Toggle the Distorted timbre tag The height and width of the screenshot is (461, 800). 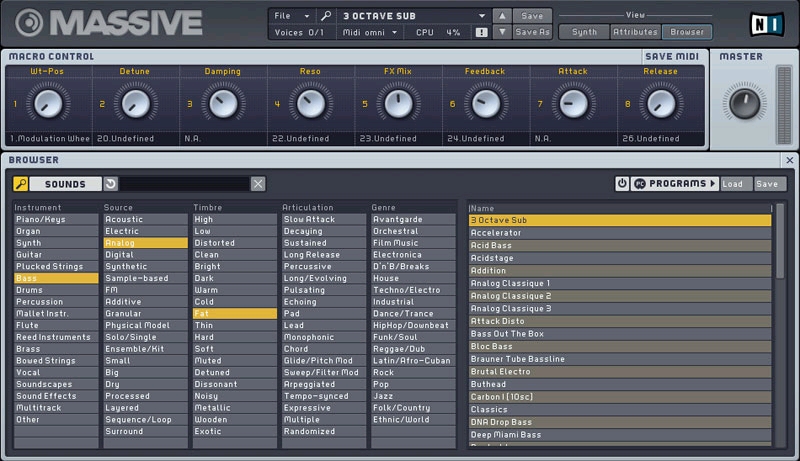point(235,243)
